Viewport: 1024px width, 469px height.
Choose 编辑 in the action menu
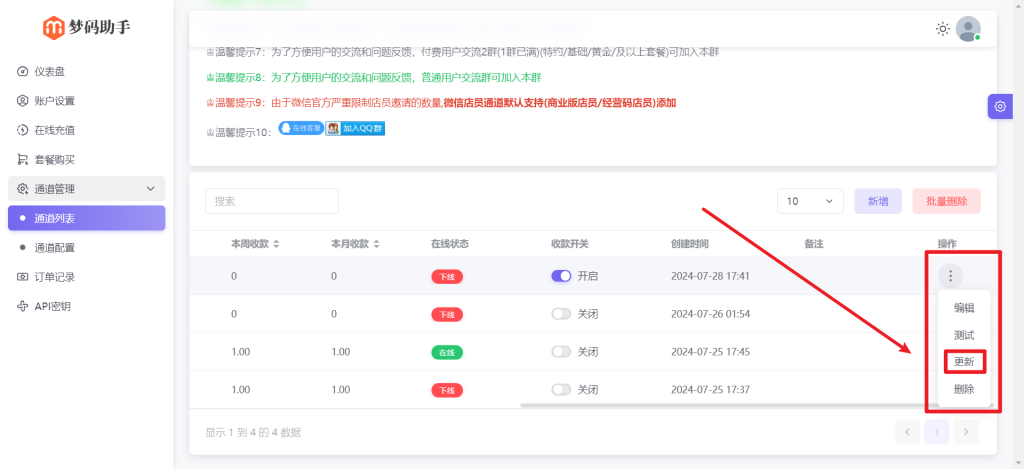pos(964,308)
